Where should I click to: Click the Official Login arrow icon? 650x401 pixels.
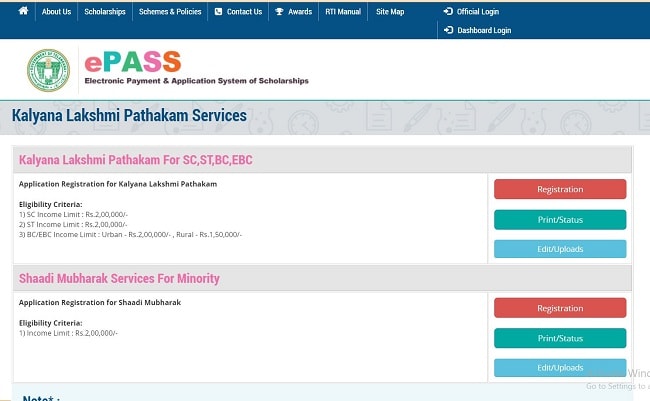(448, 11)
